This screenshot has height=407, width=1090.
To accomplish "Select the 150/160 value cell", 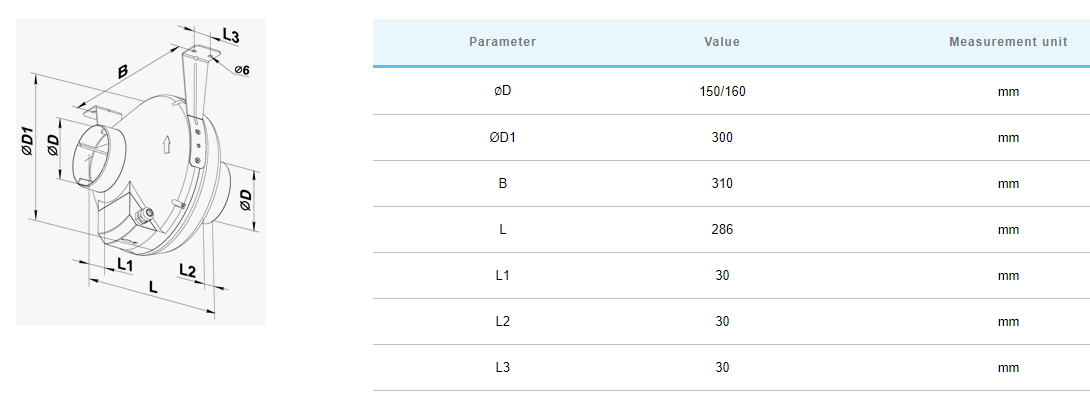I will (x=722, y=91).
